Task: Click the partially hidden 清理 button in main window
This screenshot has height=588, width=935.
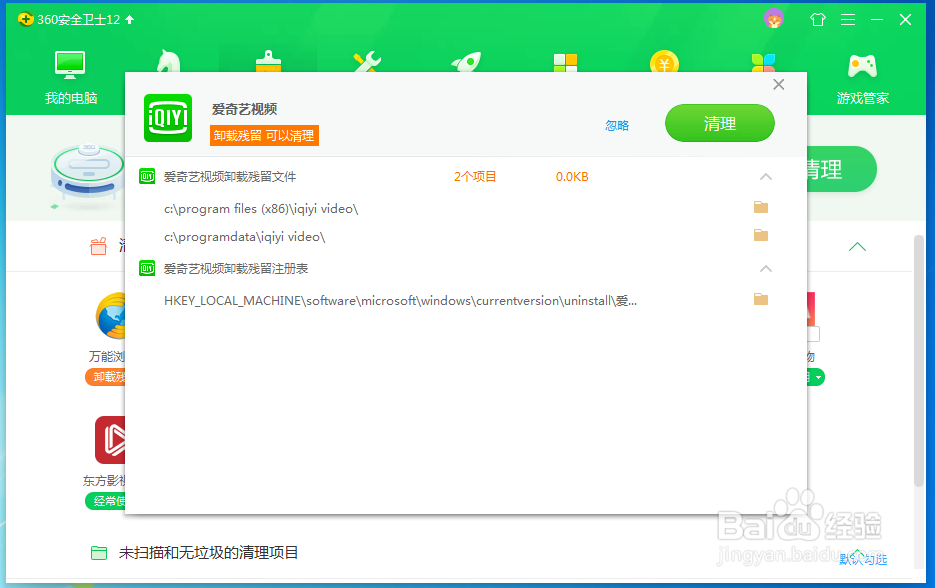Action: [841, 169]
